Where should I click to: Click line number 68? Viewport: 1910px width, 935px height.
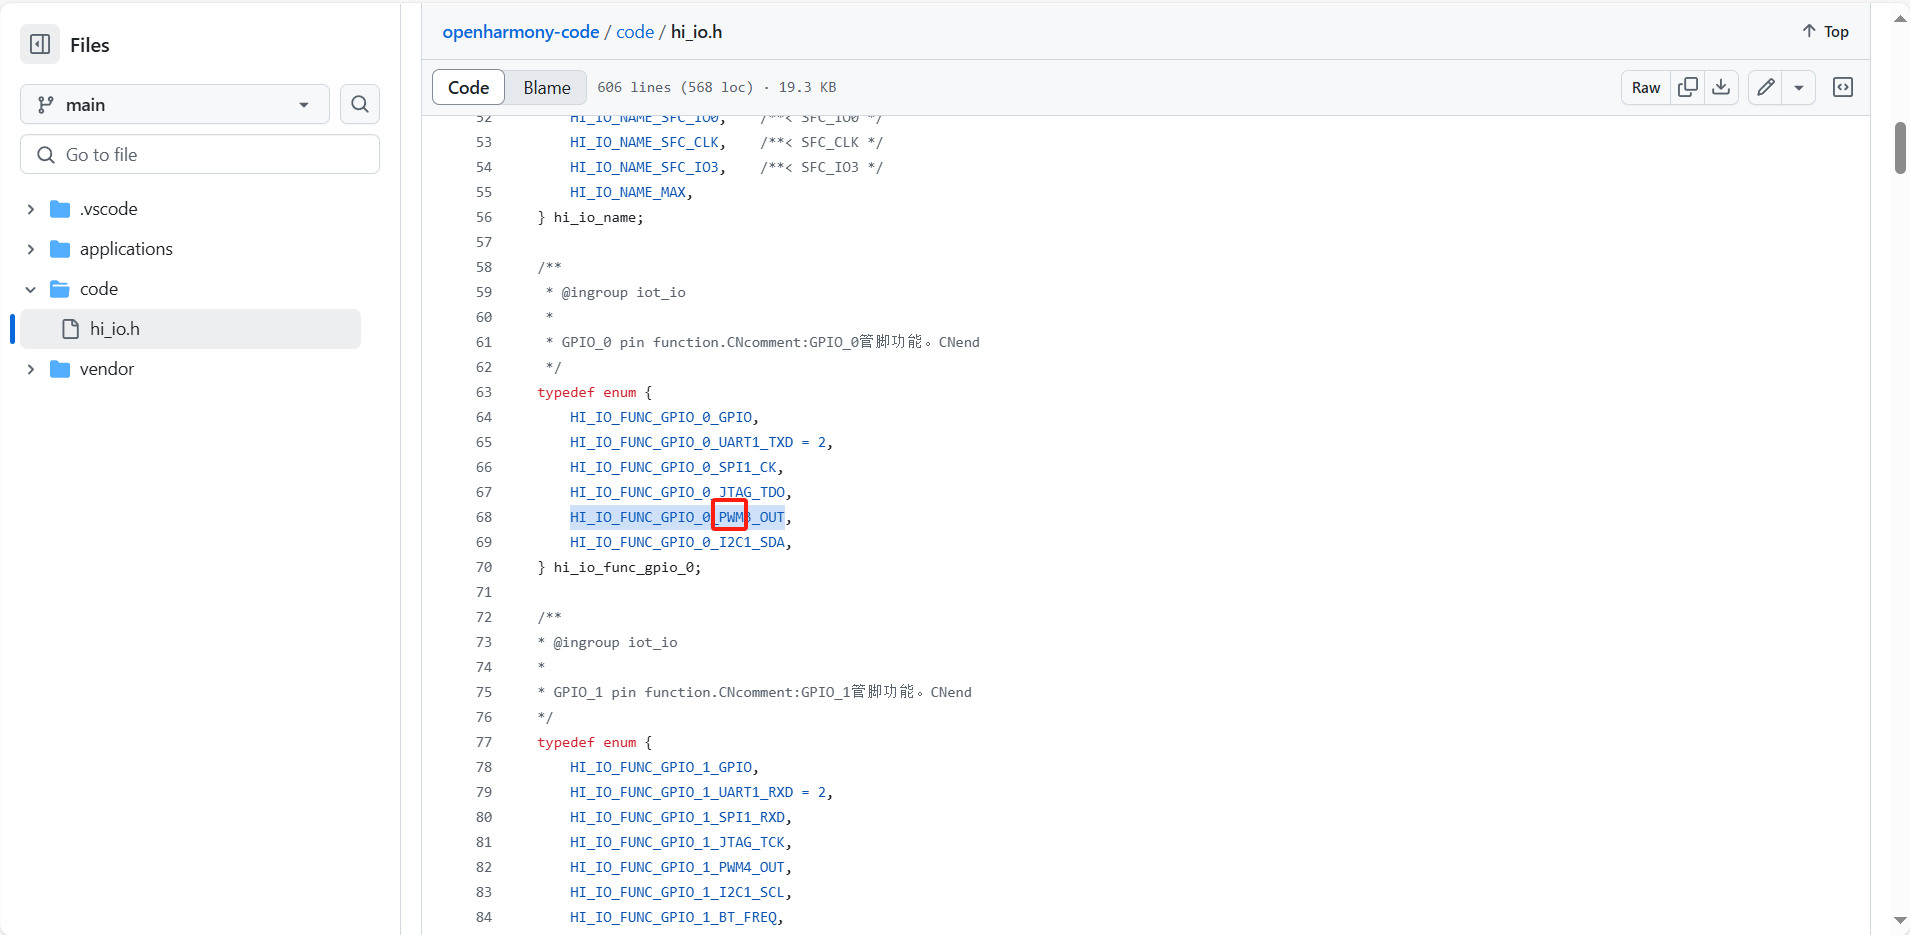tap(484, 517)
